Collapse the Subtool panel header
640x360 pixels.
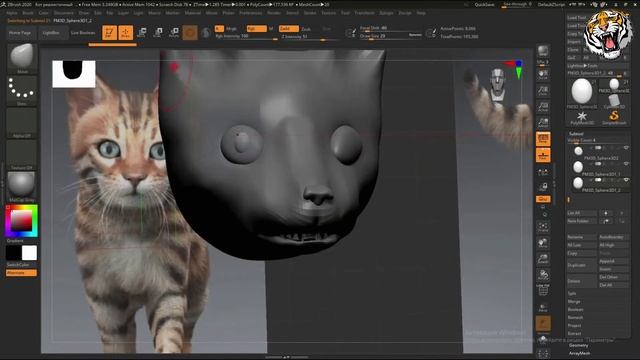pyautogui.click(x=576, y=133)
